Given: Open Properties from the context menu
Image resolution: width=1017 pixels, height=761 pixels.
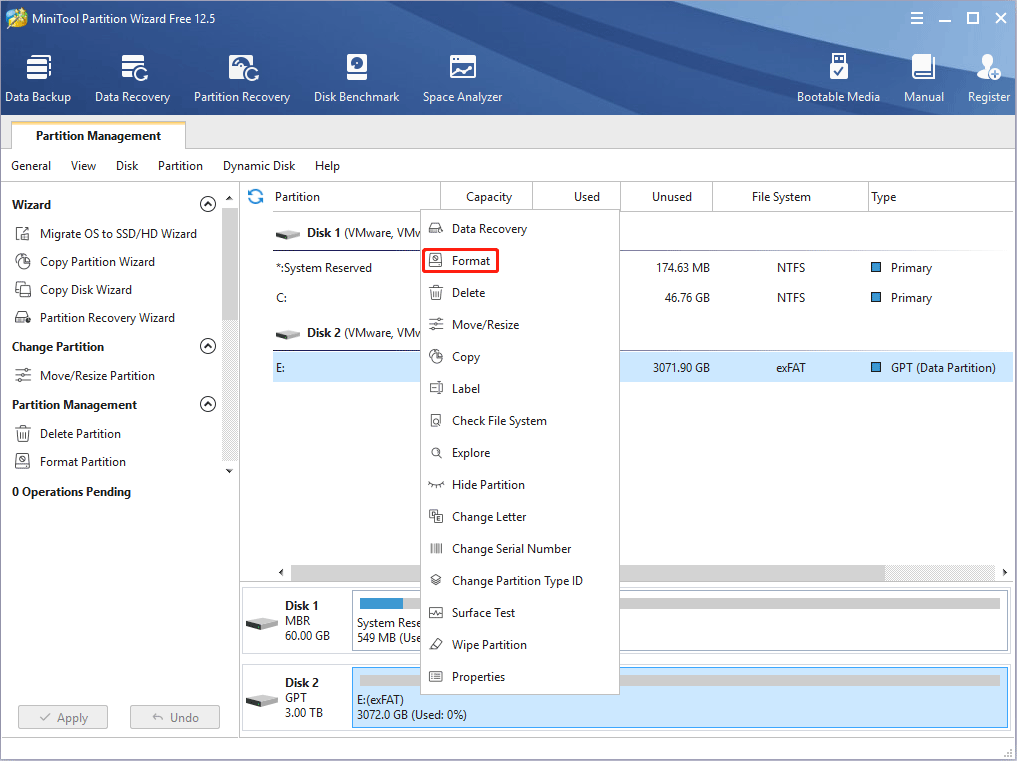Looking at the screenshot, I should tap(520, 677).
